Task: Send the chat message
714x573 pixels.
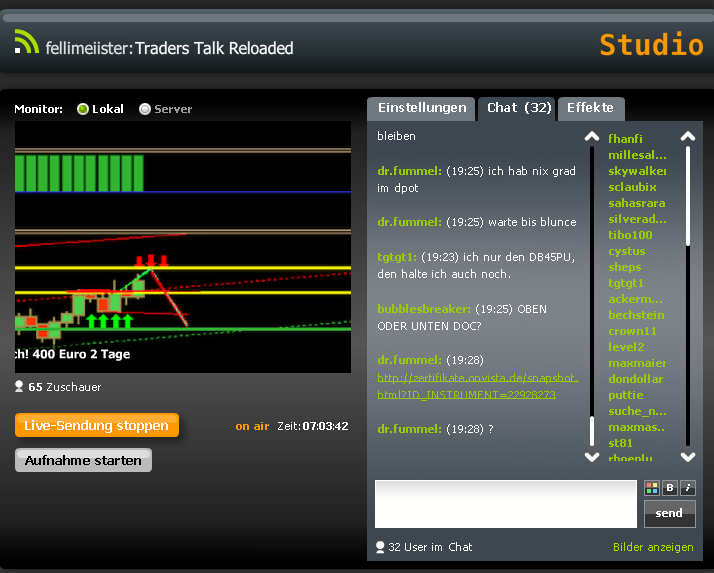Action: 669,513
